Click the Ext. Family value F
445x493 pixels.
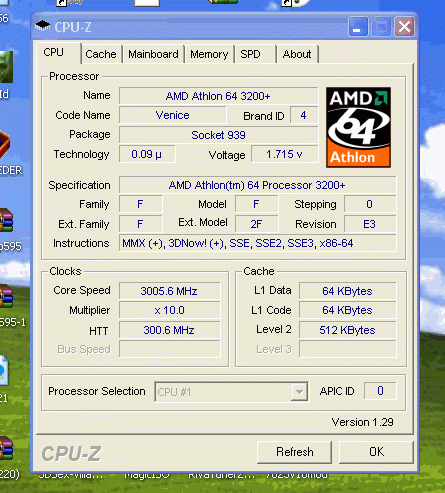tap(140, 224)
